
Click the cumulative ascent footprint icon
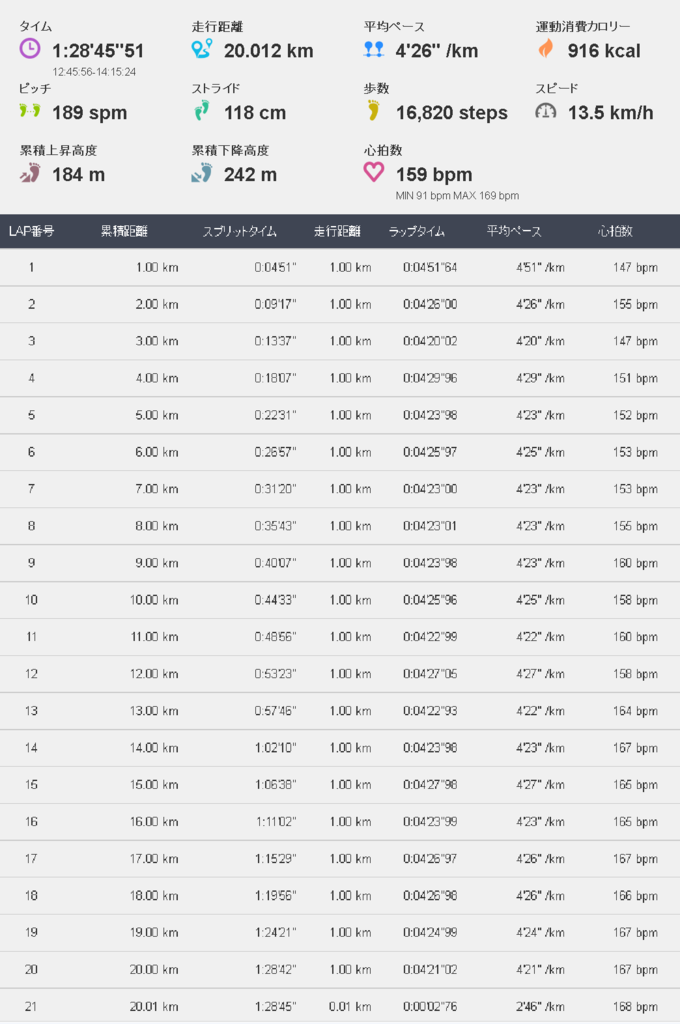point(30,173)
